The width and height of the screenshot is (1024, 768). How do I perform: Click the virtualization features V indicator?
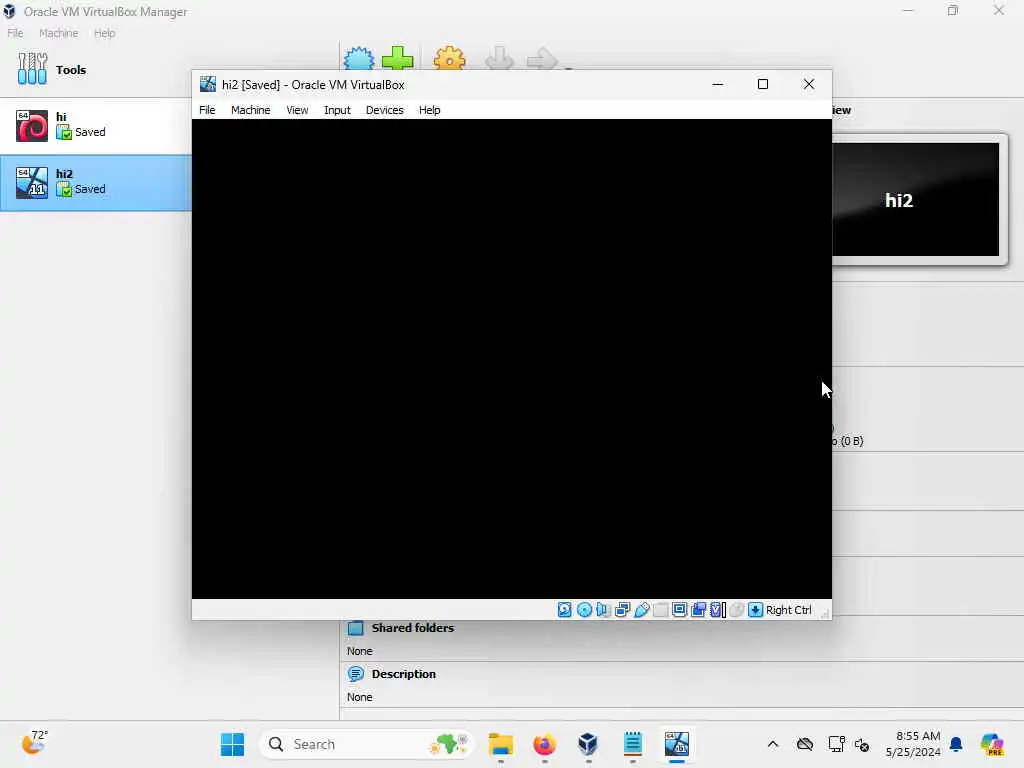point(718,609)
